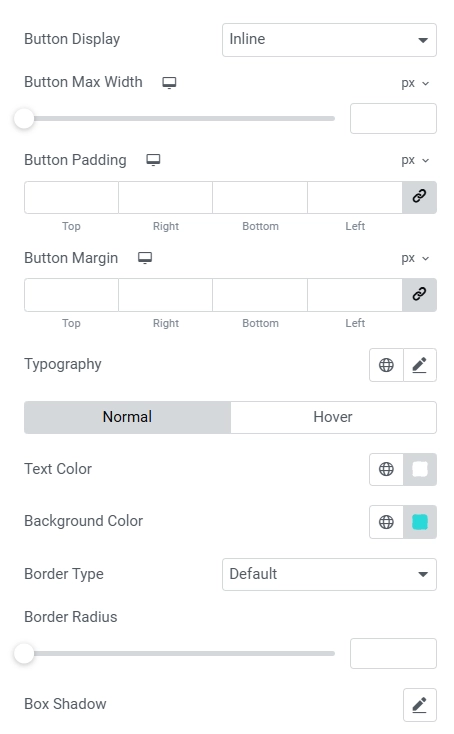Click the teal Background Color swatch

(420, 521)
